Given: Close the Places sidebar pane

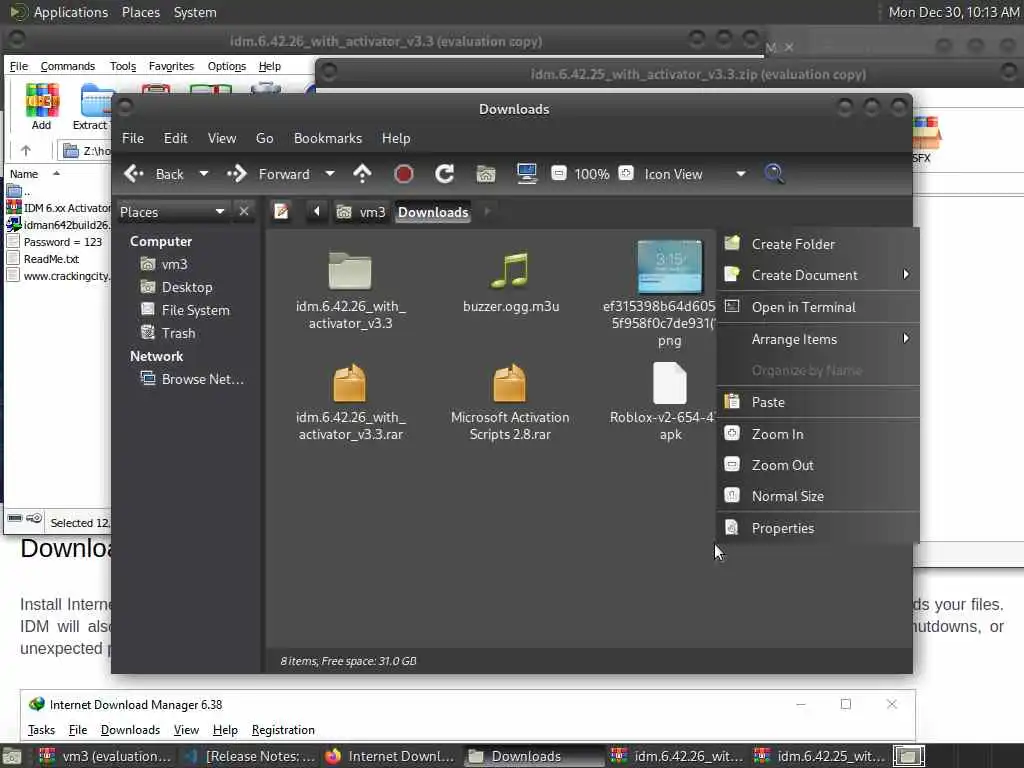Looking at the screenshot, I should [244, 212].
